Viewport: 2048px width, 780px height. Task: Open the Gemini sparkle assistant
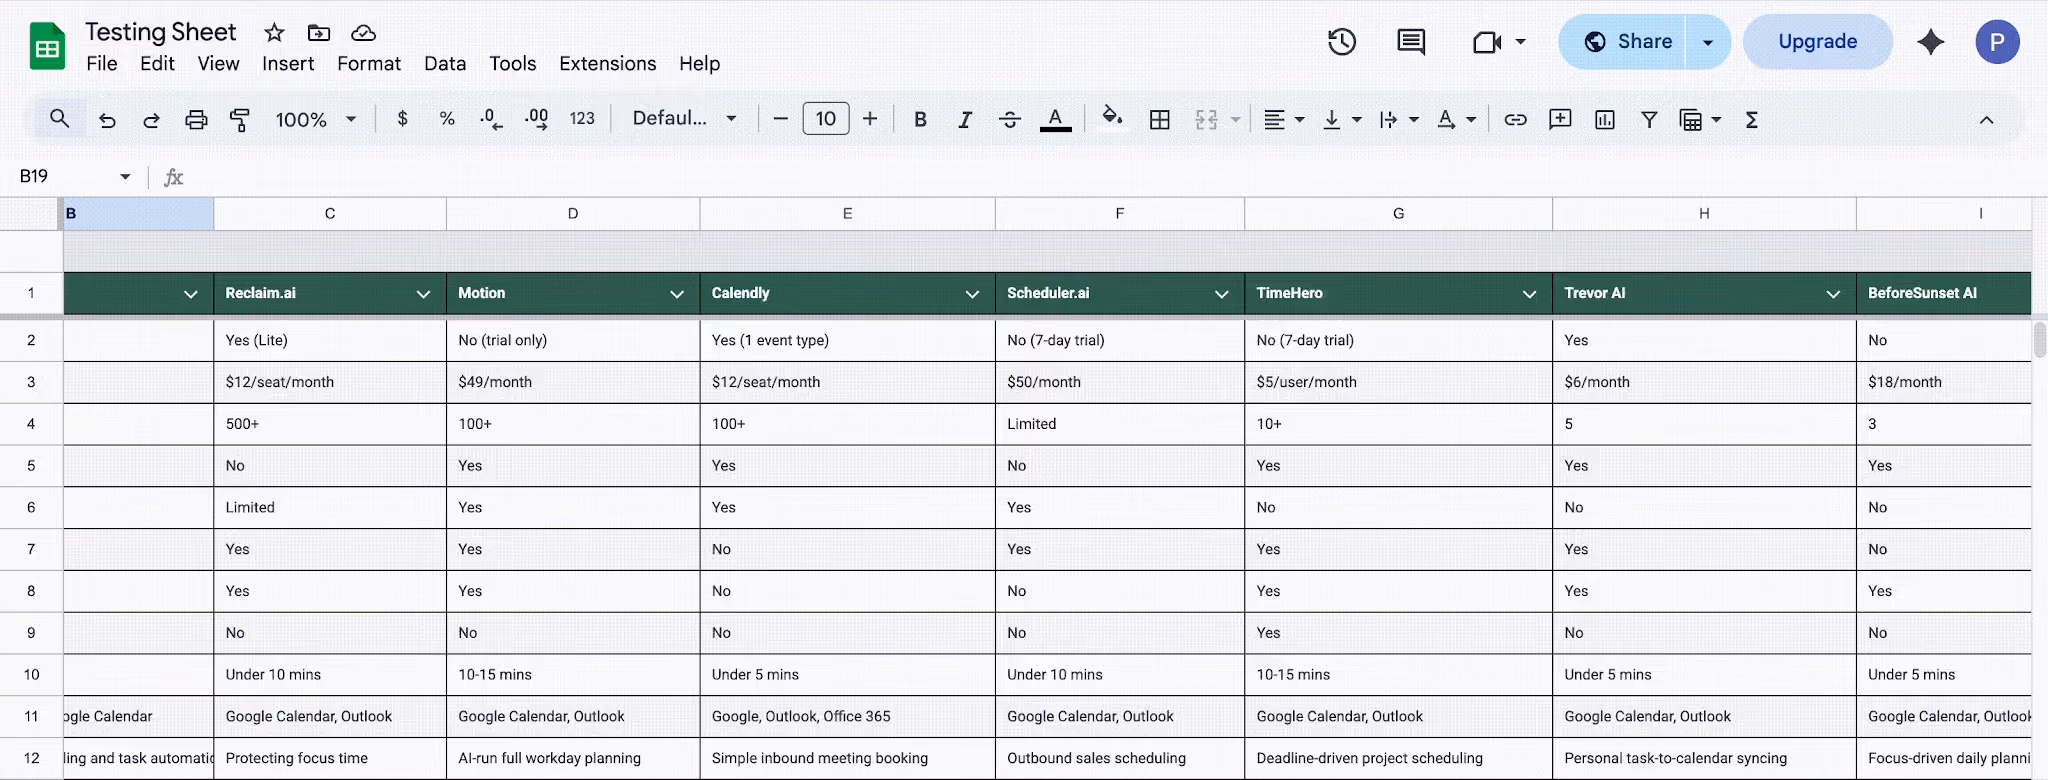[1931, 42]
